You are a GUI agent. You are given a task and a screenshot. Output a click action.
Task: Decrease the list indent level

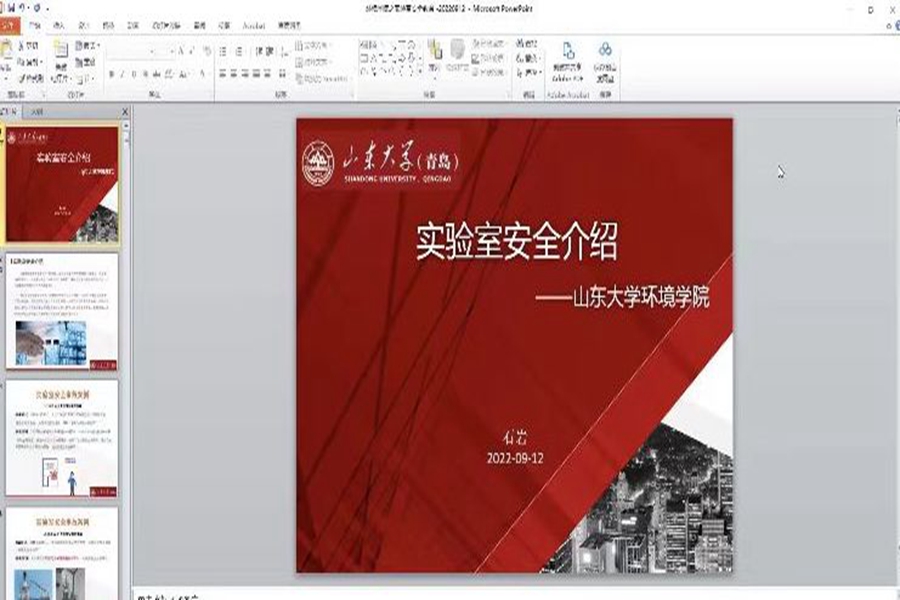click(259, 51)
